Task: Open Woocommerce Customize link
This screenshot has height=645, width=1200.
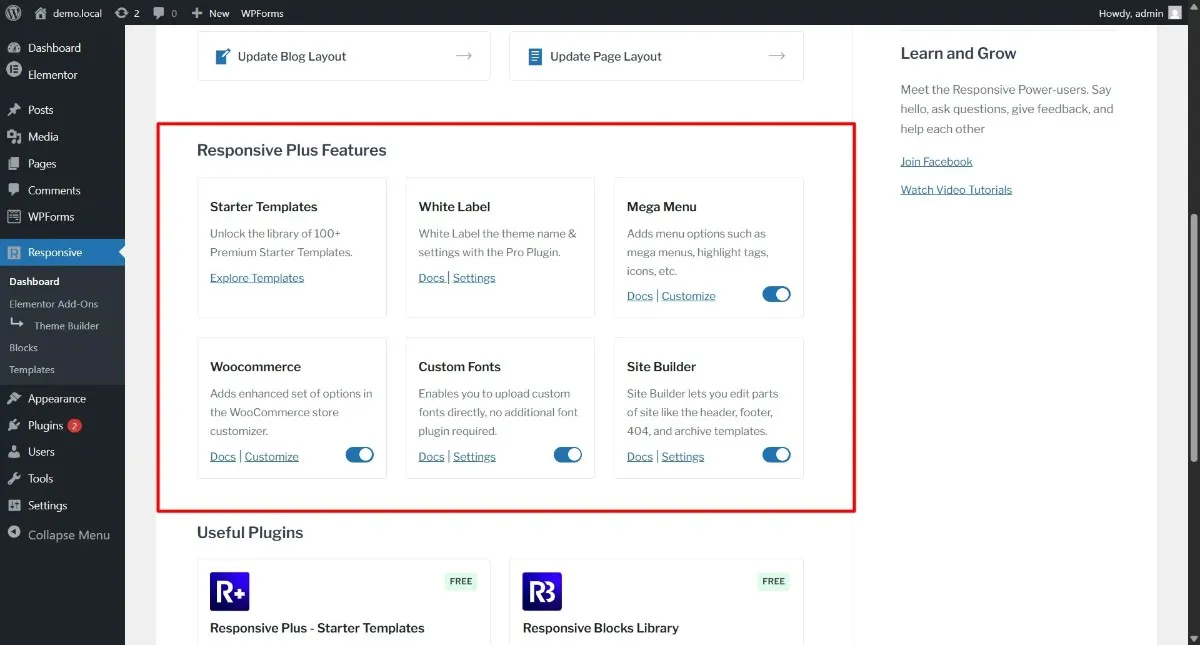Action: [x=272, y=457]
